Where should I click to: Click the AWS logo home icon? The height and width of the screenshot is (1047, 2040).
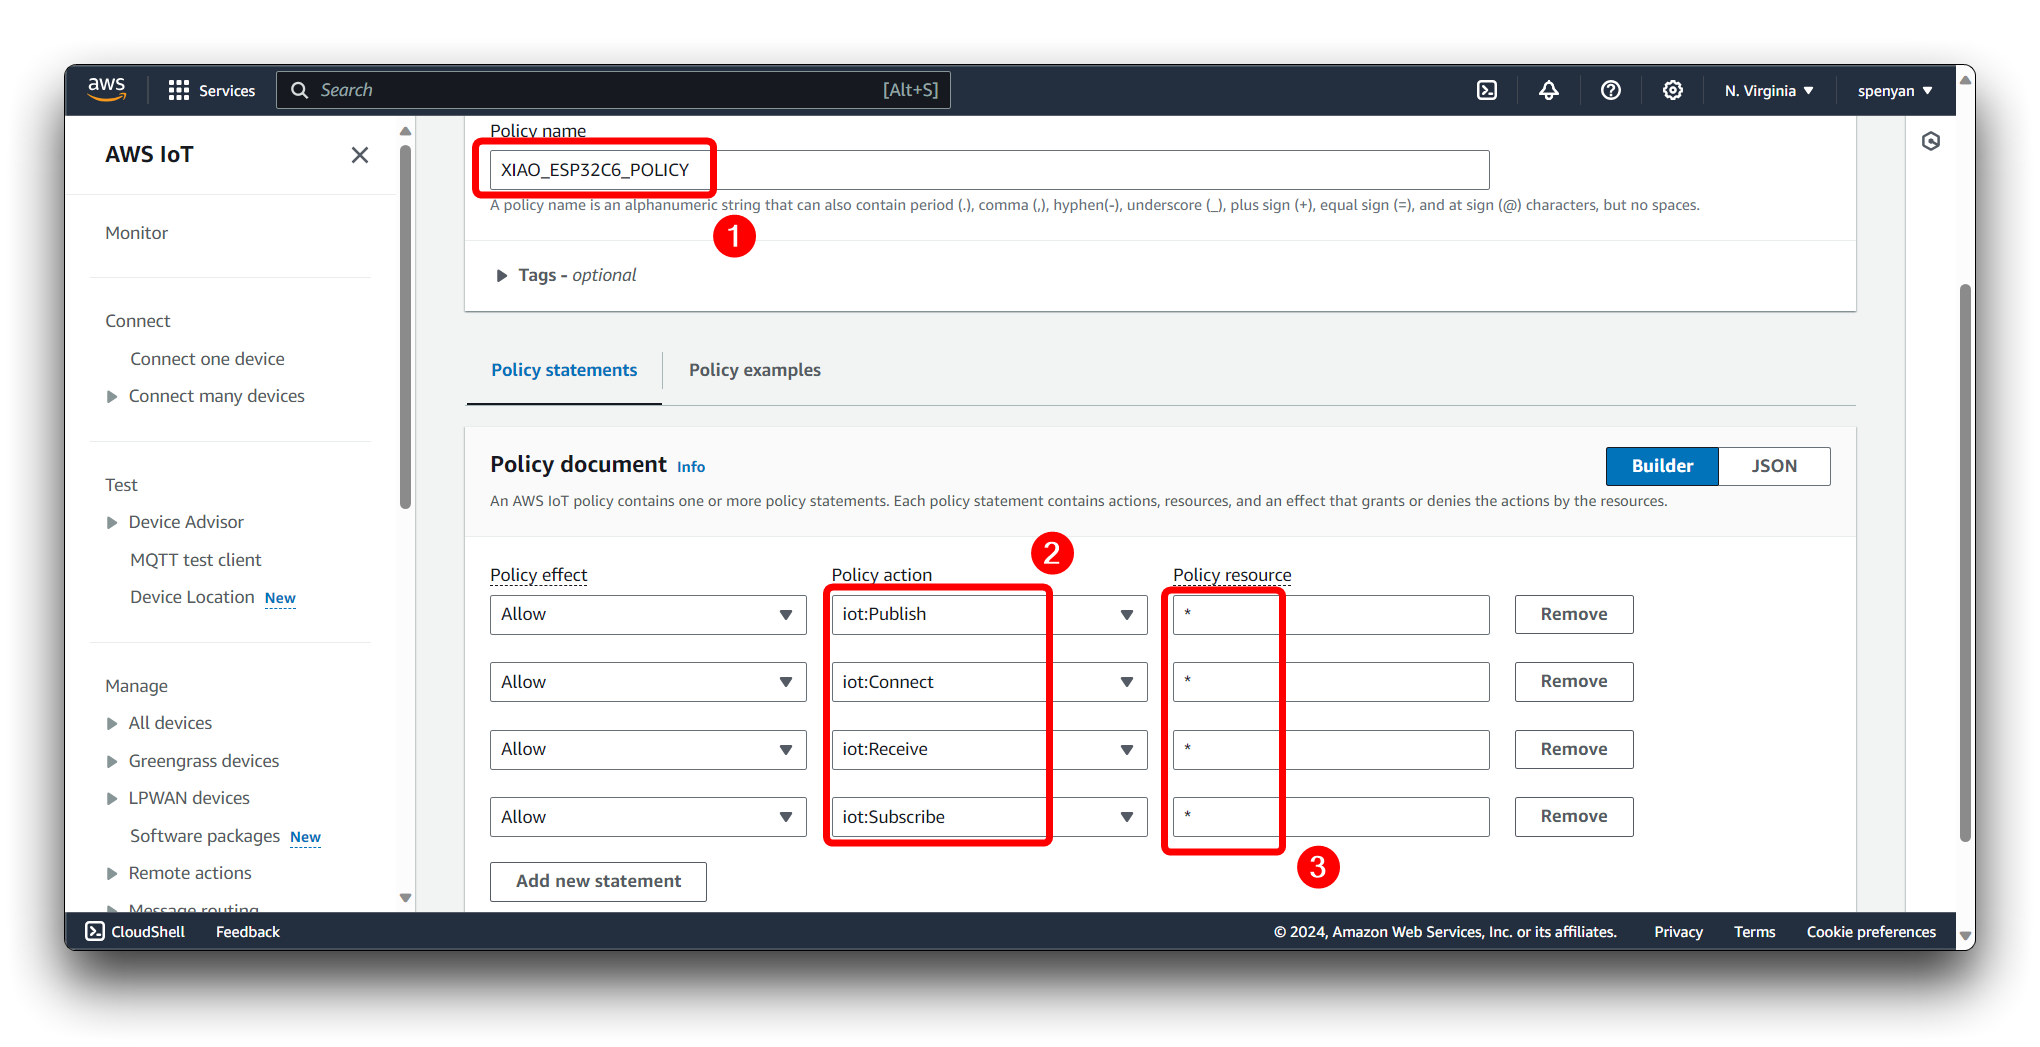[107, 89]
